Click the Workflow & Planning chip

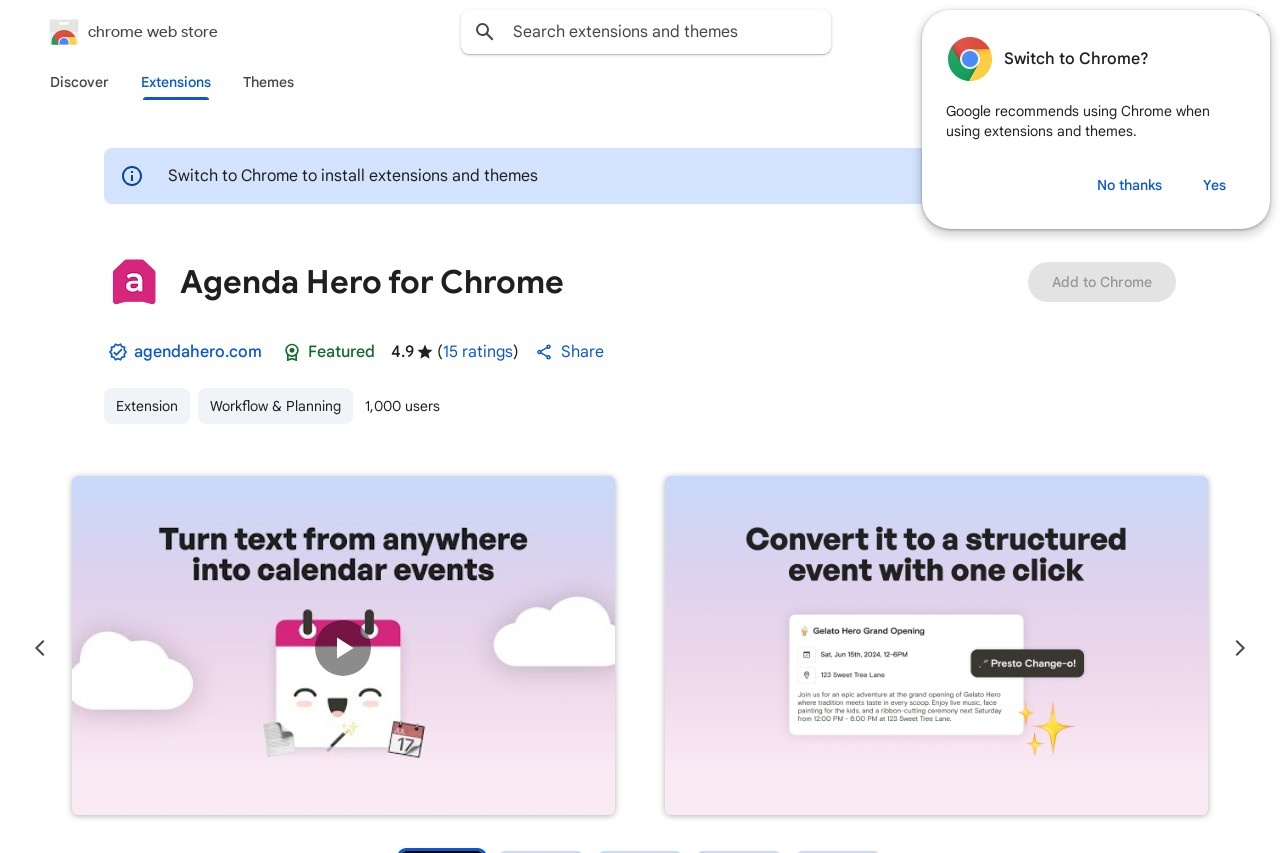point(275,406)
